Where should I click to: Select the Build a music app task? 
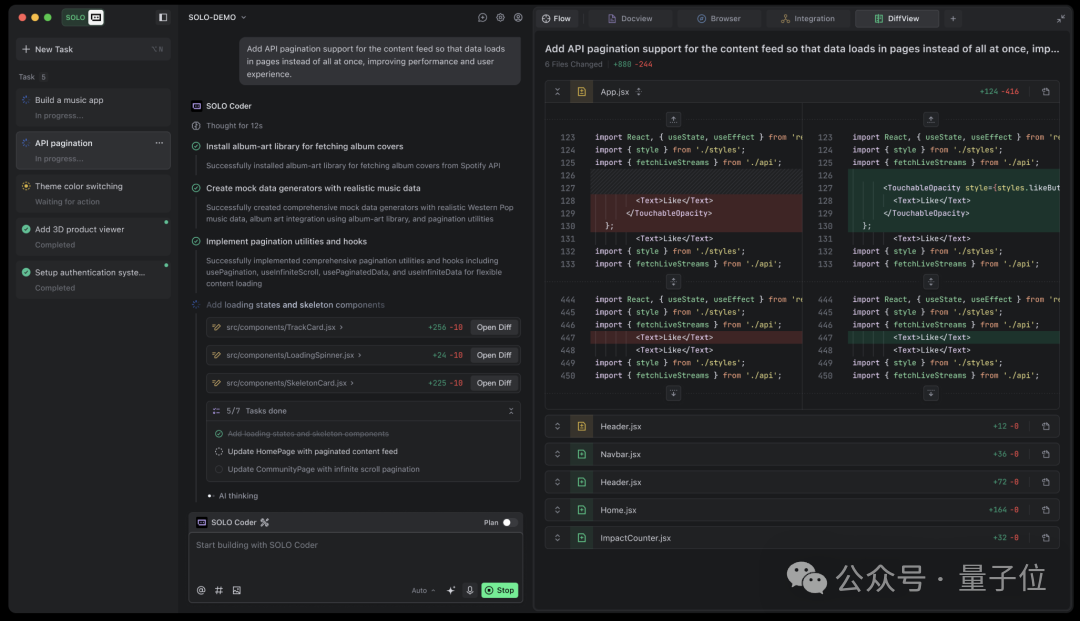[x=93, y=107]
